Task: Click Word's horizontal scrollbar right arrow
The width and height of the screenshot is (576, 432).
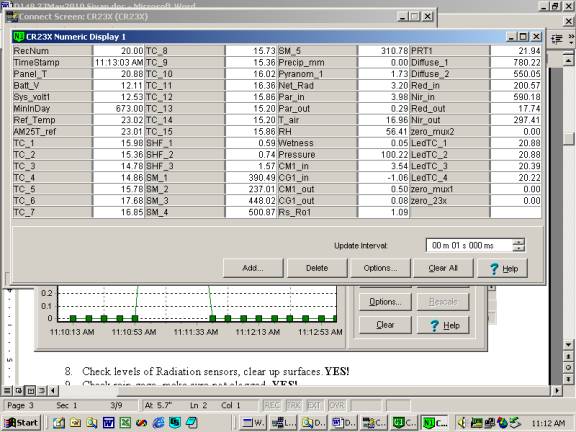Action: click(x=557, y=390)
